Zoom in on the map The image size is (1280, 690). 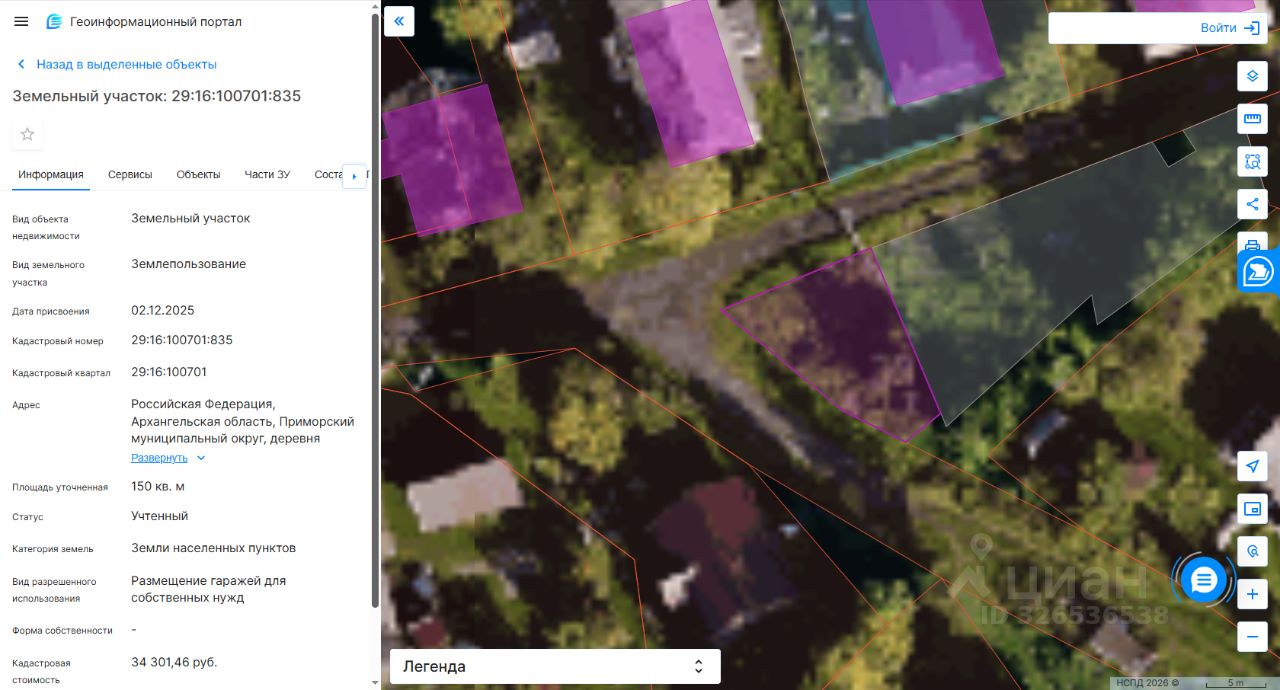point(1252,594)
